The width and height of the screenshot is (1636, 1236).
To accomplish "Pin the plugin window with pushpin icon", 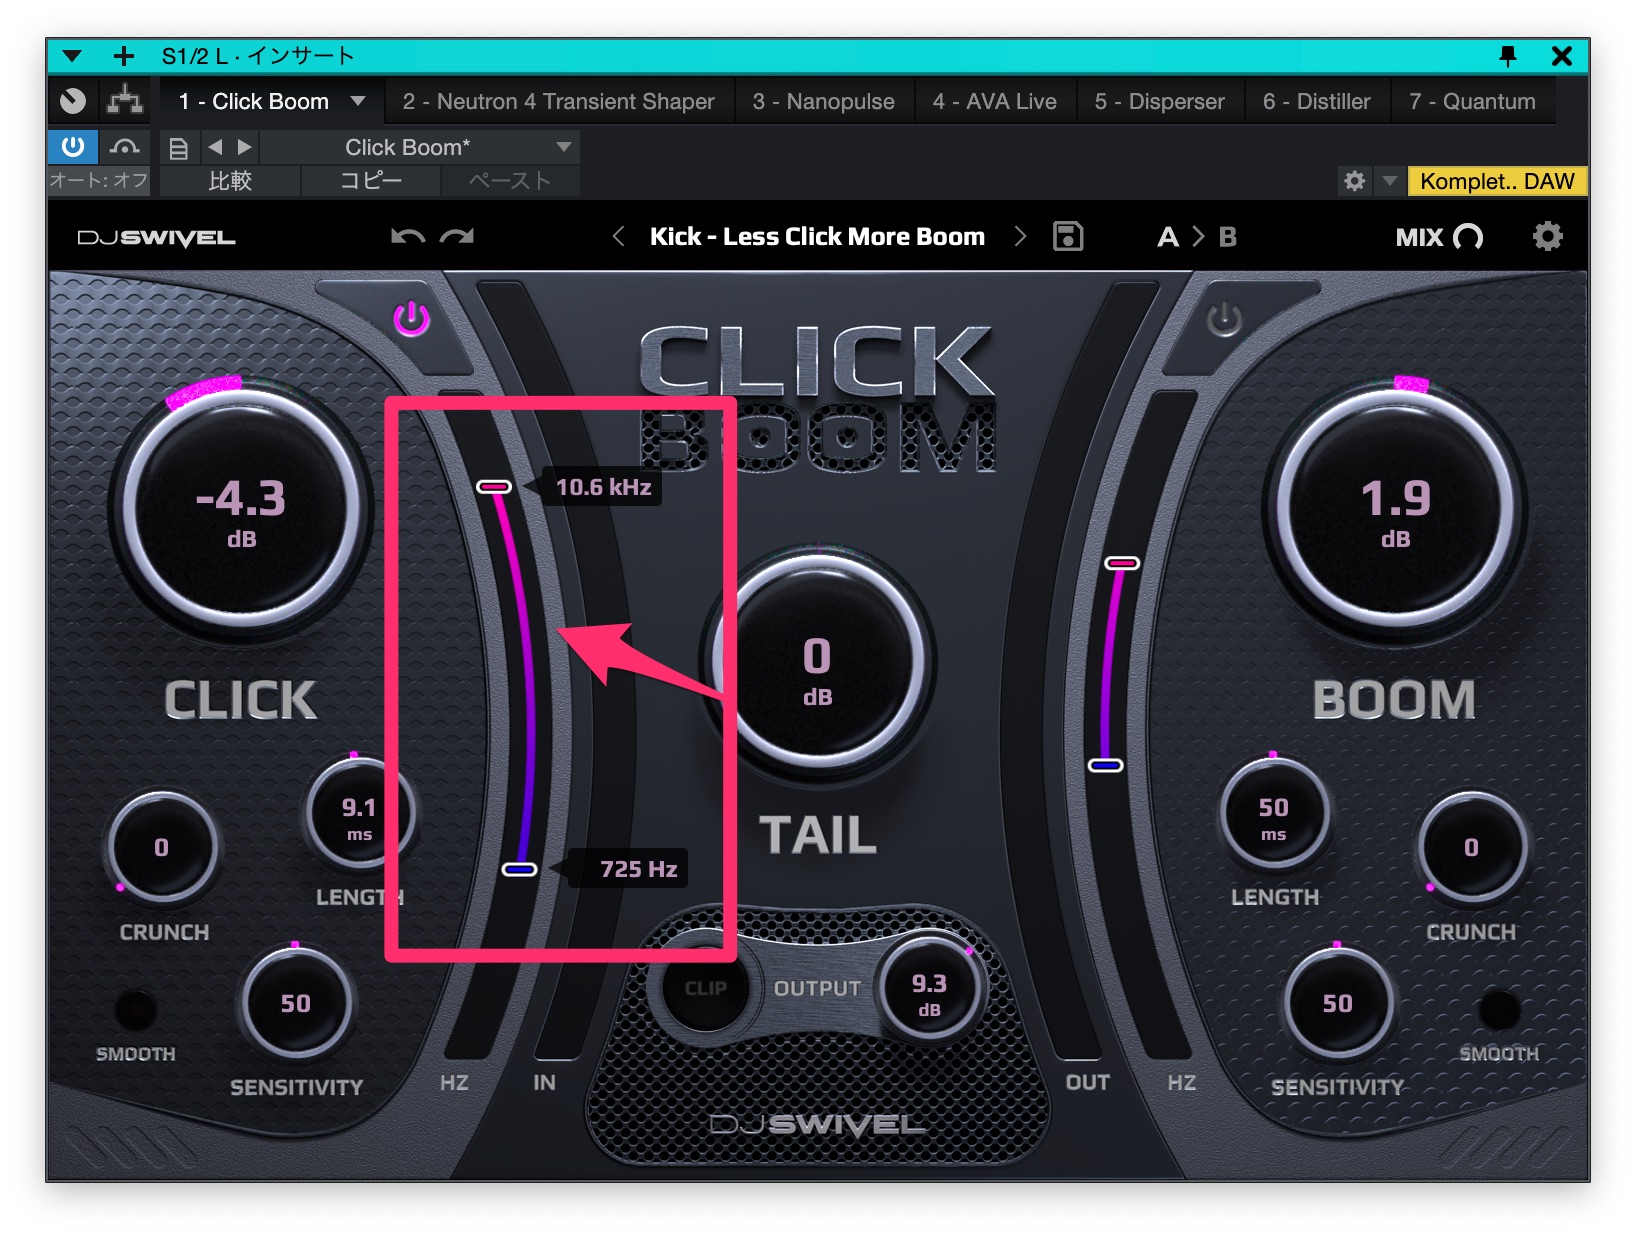I will click(x=1507, y=56).
